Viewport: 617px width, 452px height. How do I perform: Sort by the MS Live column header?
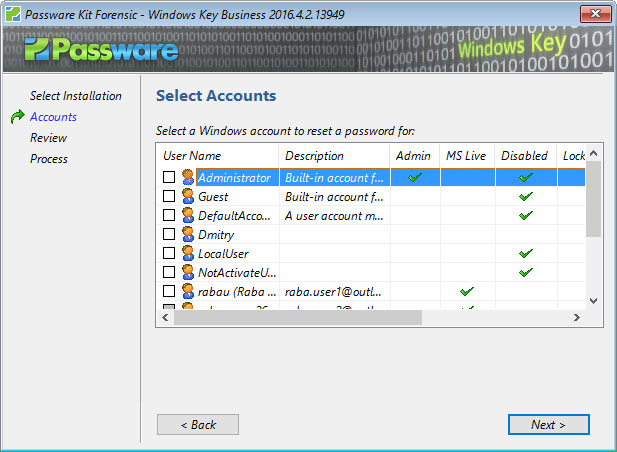tap(467, 156)
